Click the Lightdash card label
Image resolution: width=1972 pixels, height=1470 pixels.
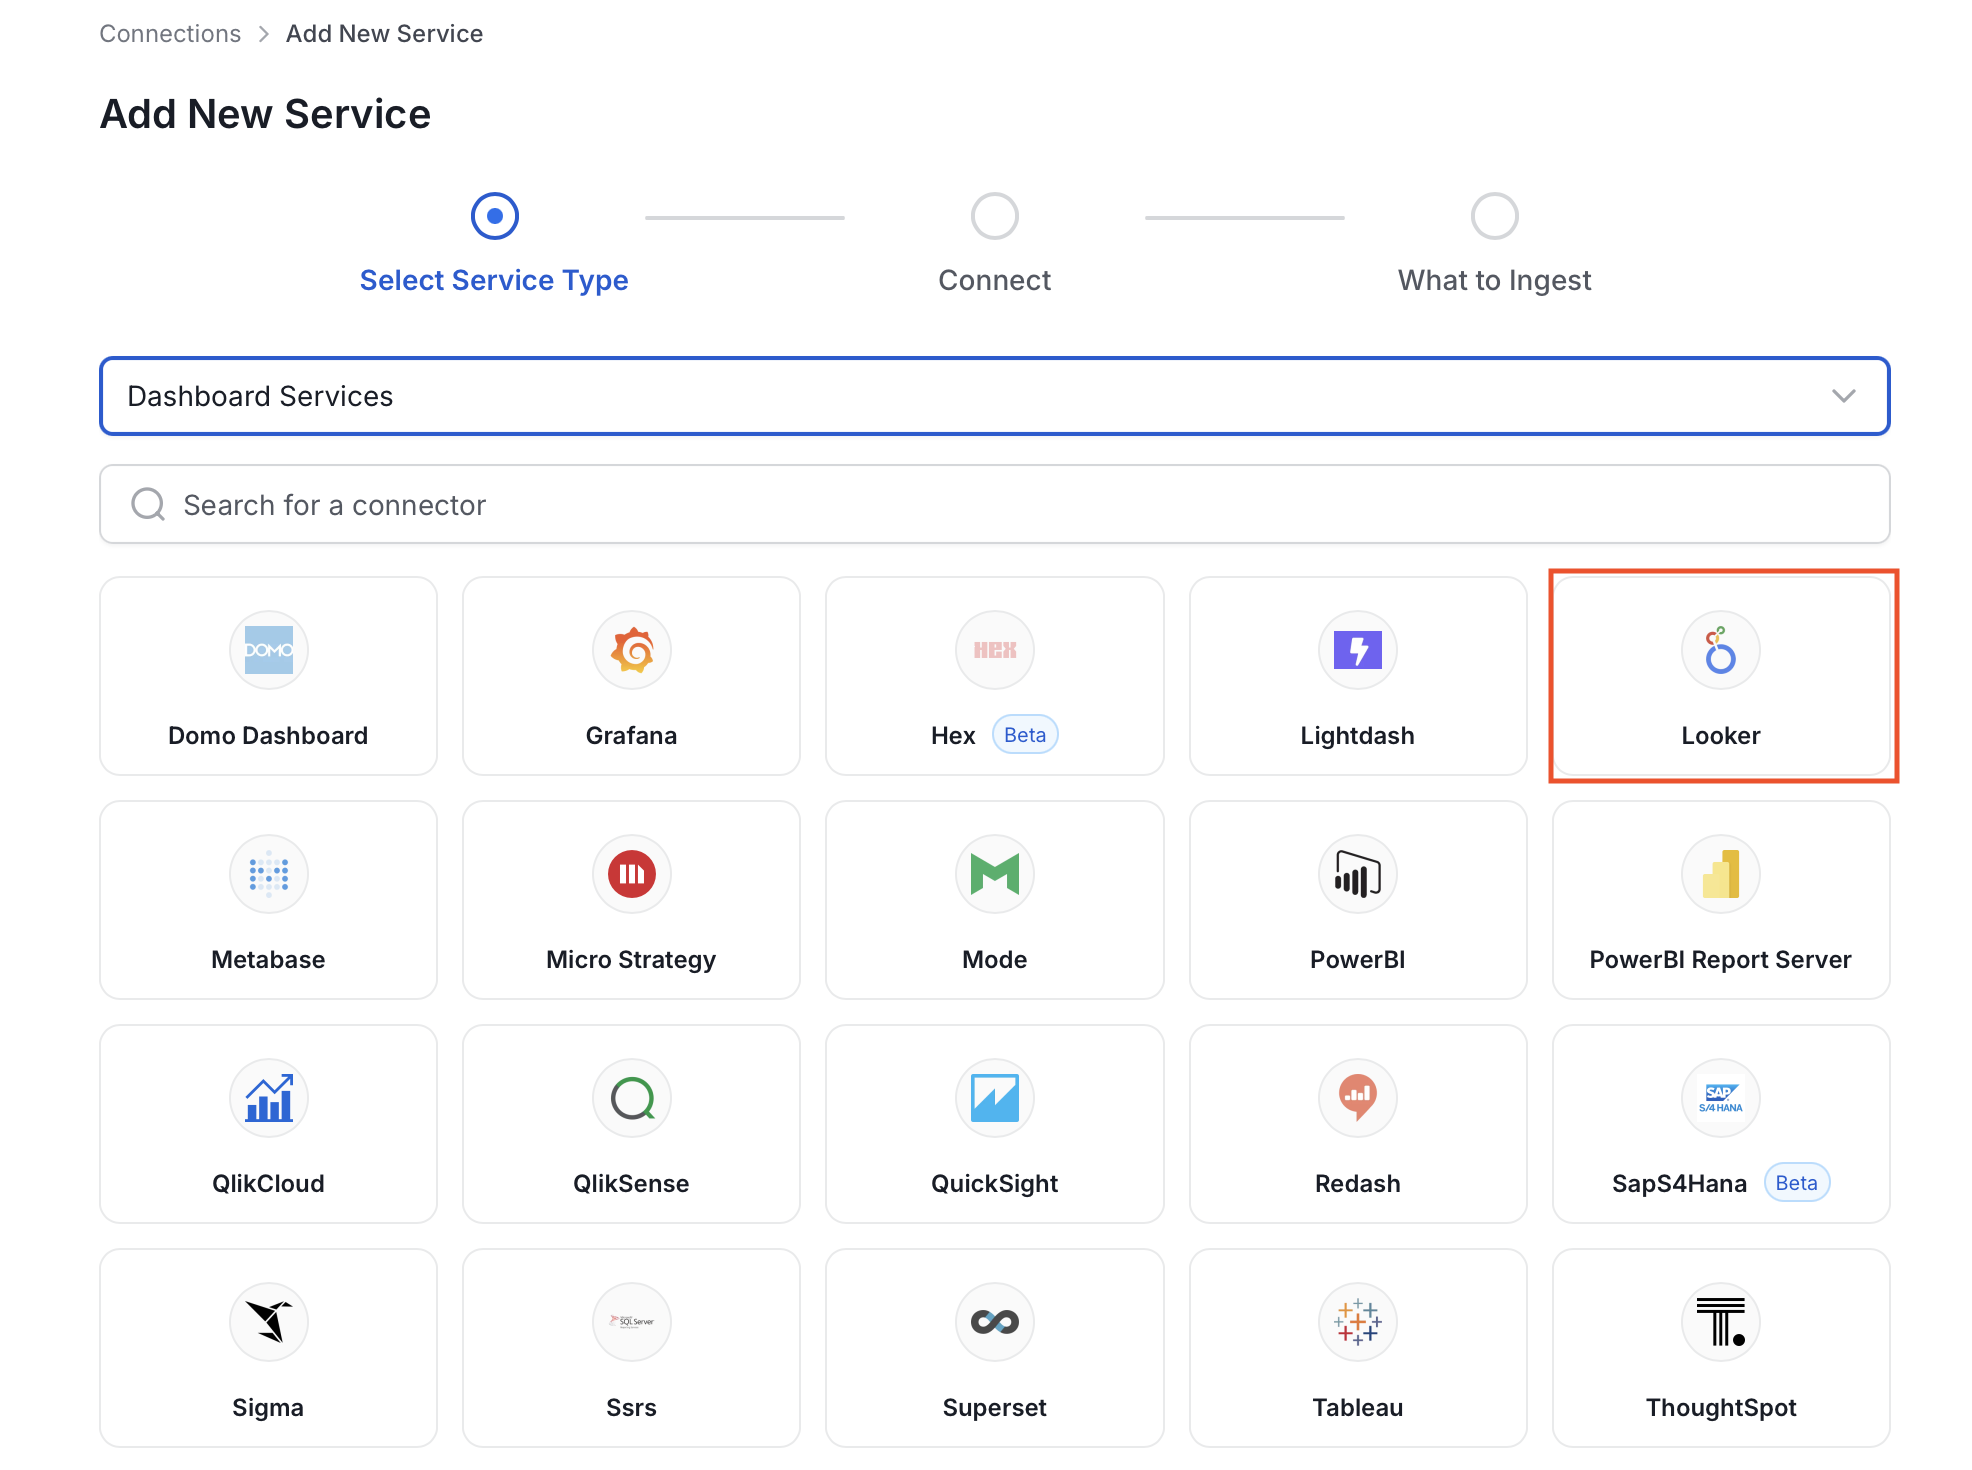tap(1357, 736)
